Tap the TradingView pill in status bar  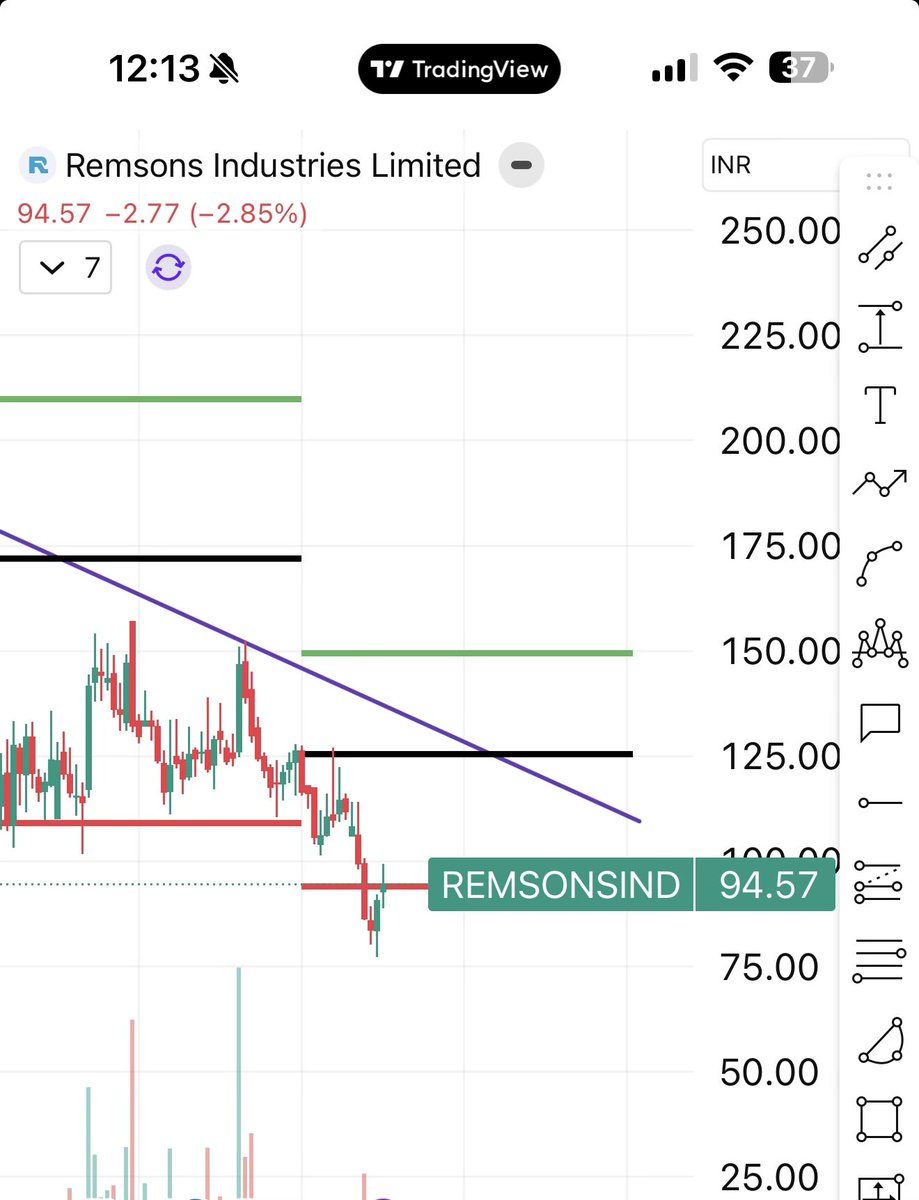click(x=459, y=69)
